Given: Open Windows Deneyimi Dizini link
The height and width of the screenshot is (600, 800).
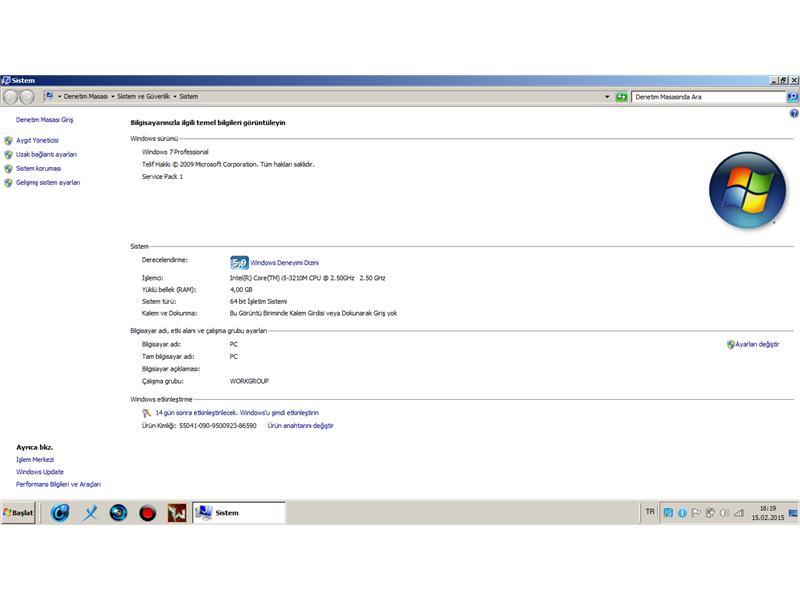Looking at the screenshot, I should tap(284, 263).
